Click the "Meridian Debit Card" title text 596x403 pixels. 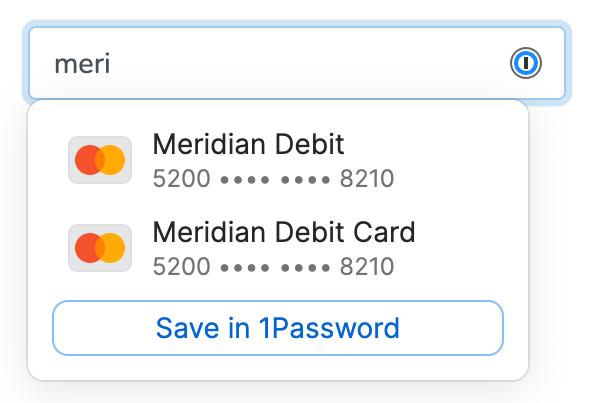click(284, 232)
